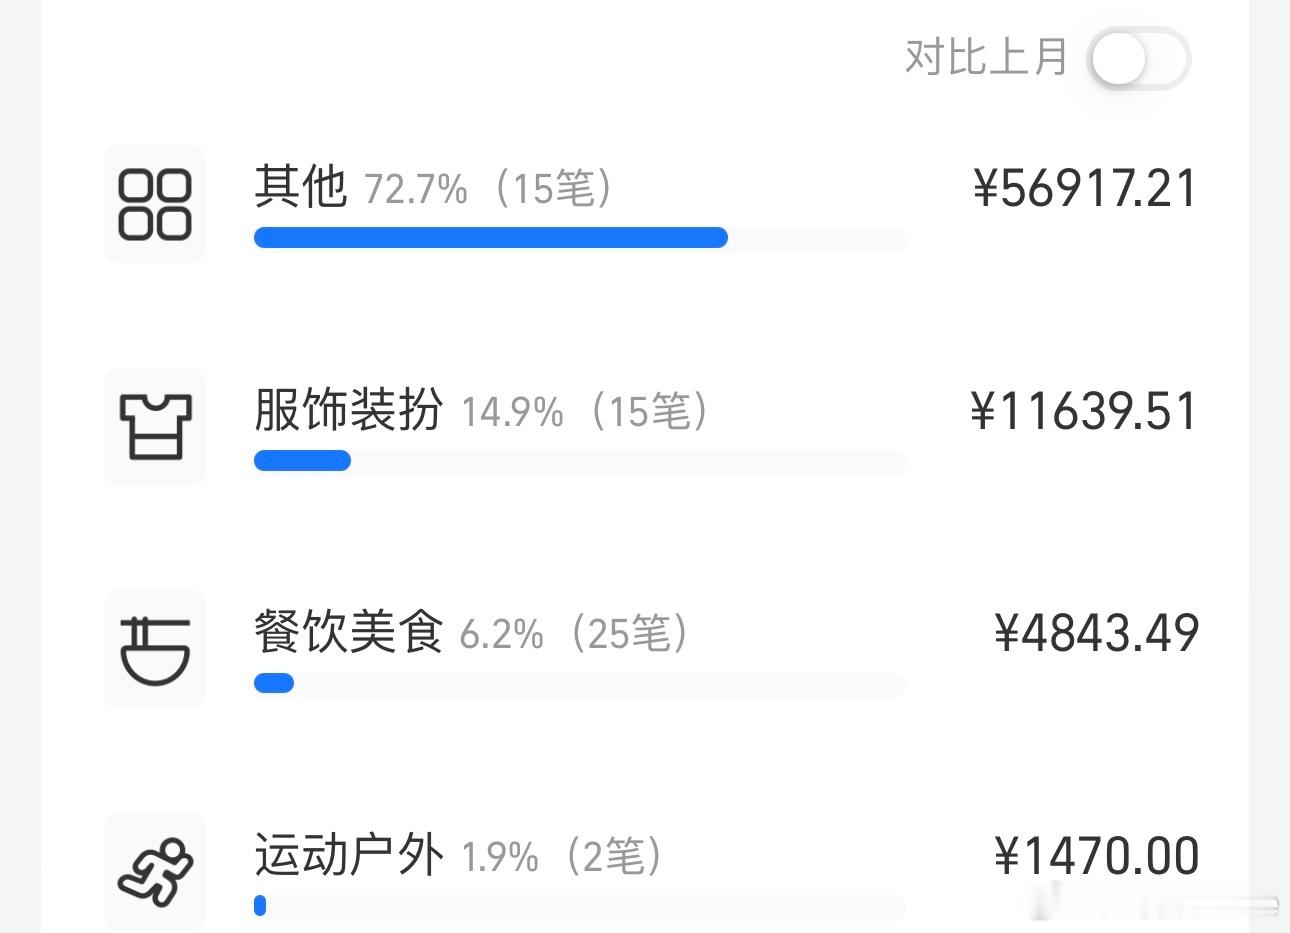Click the ¥11639.51 amount
This screenshot has height=933, width=1290.
tap(1084, 411)
